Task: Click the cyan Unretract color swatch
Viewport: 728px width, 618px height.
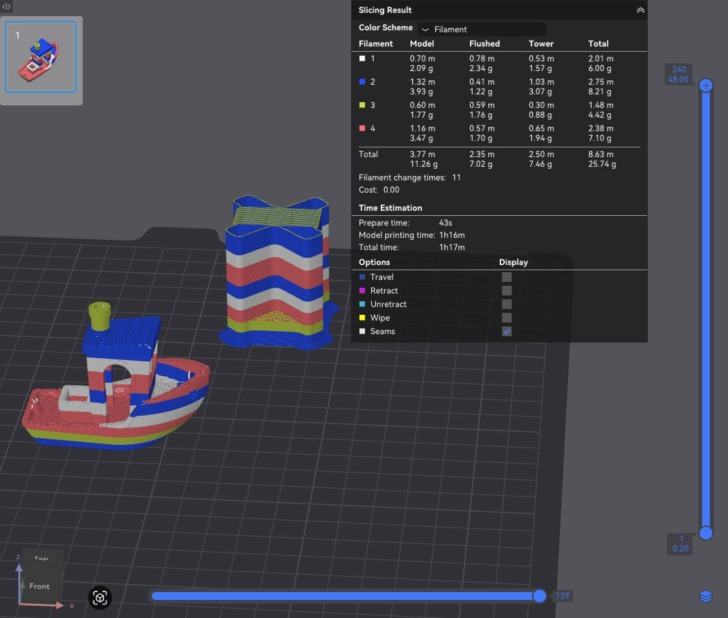Action: [362, 304]
